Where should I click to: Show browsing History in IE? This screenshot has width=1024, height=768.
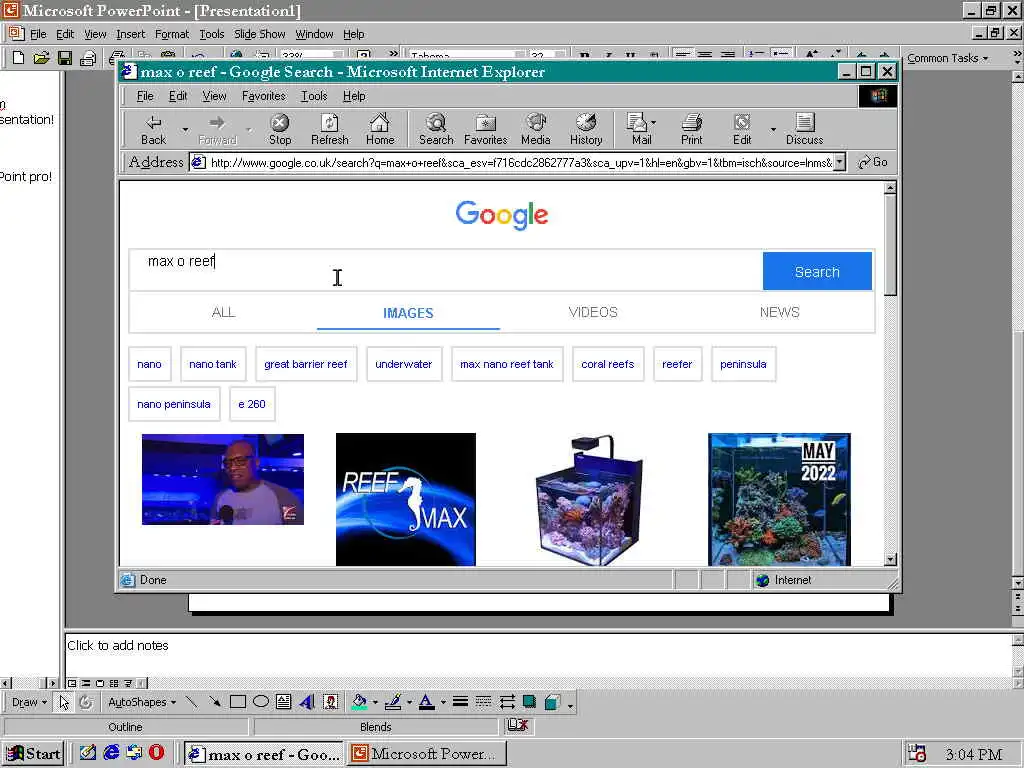pos(586,129)
